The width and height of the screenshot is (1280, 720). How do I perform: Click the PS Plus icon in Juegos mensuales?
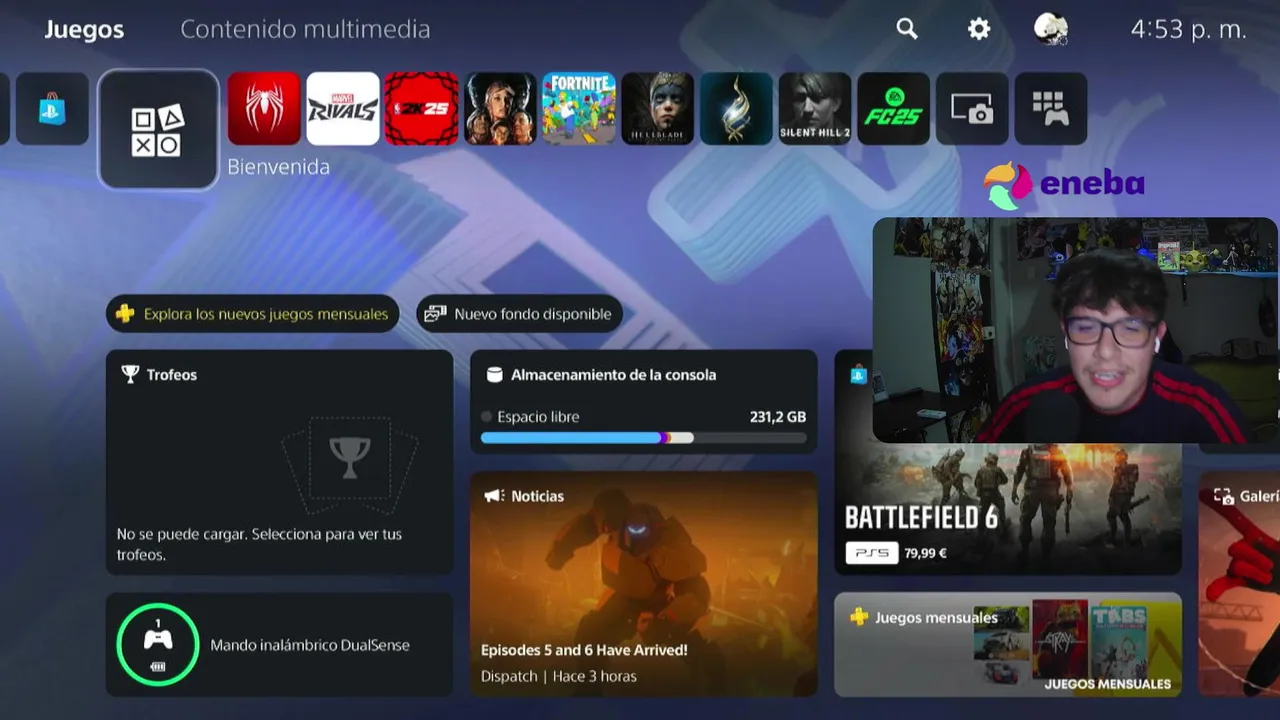pyautogui.click(x=859, y=617)
